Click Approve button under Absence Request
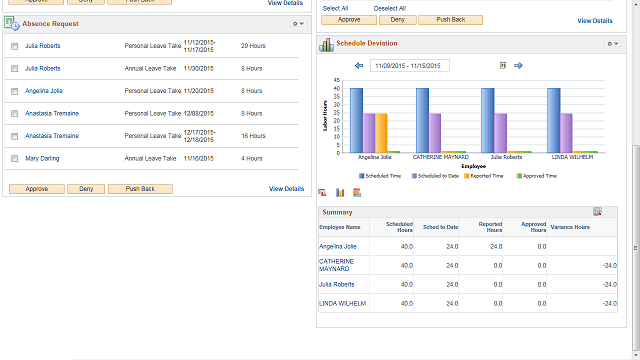This screenshot has width=640, height=360. click(37, 189)
